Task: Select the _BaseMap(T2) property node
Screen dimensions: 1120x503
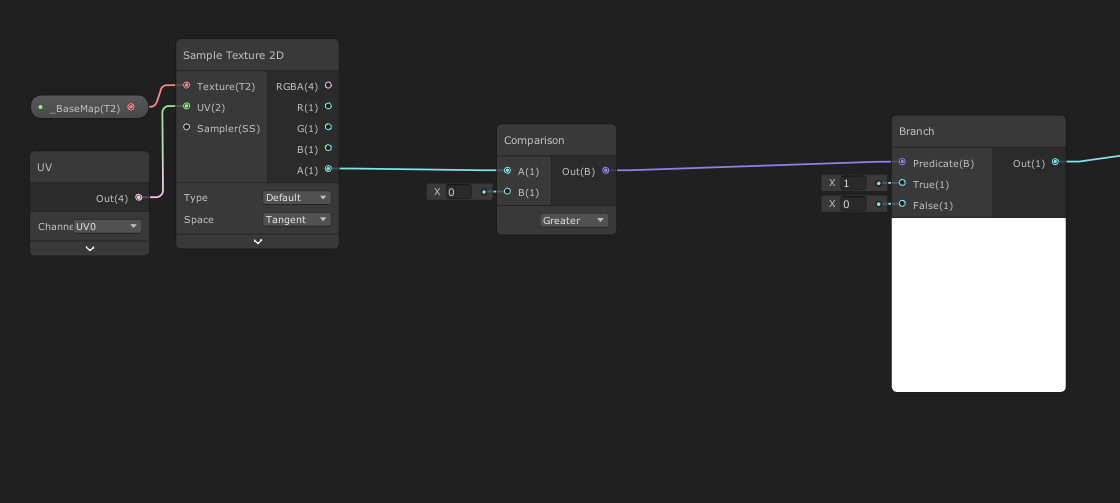Action: point(89,107)
